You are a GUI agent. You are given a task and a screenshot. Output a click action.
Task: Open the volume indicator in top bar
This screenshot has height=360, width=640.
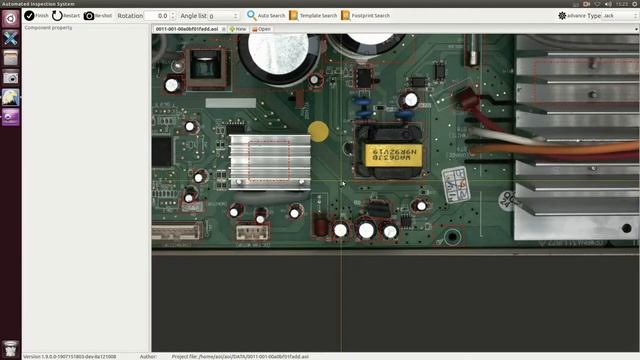(608, 4)
